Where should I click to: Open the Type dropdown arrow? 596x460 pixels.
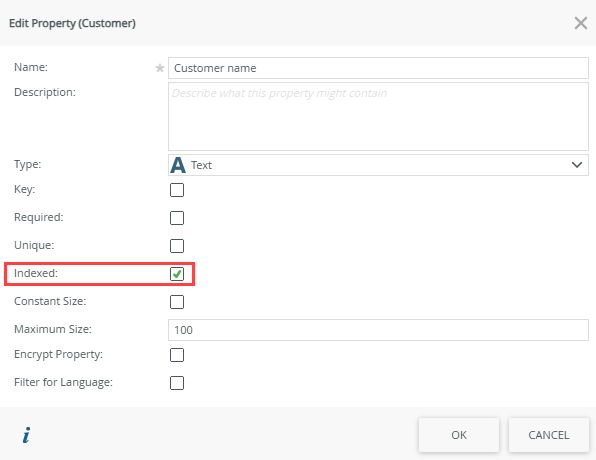(577, 165)
